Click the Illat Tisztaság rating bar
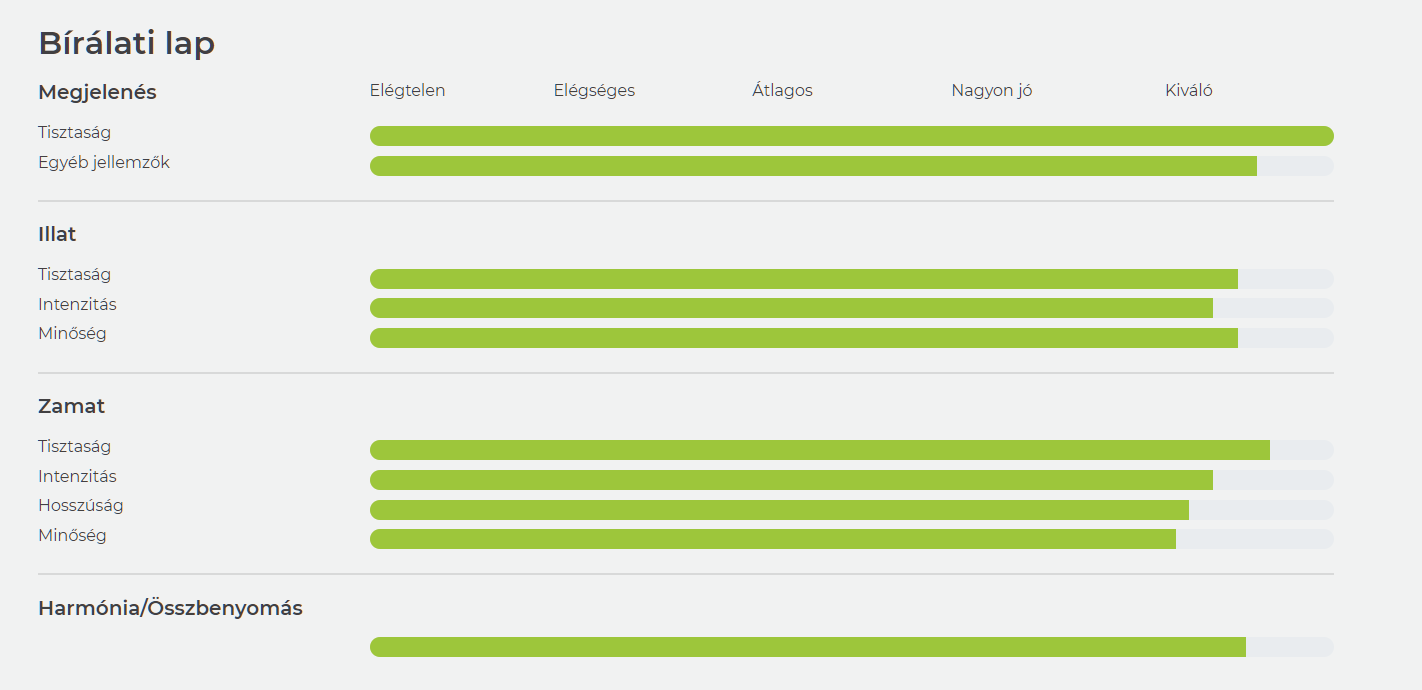Screen dimensions: 1422x690 852,279
